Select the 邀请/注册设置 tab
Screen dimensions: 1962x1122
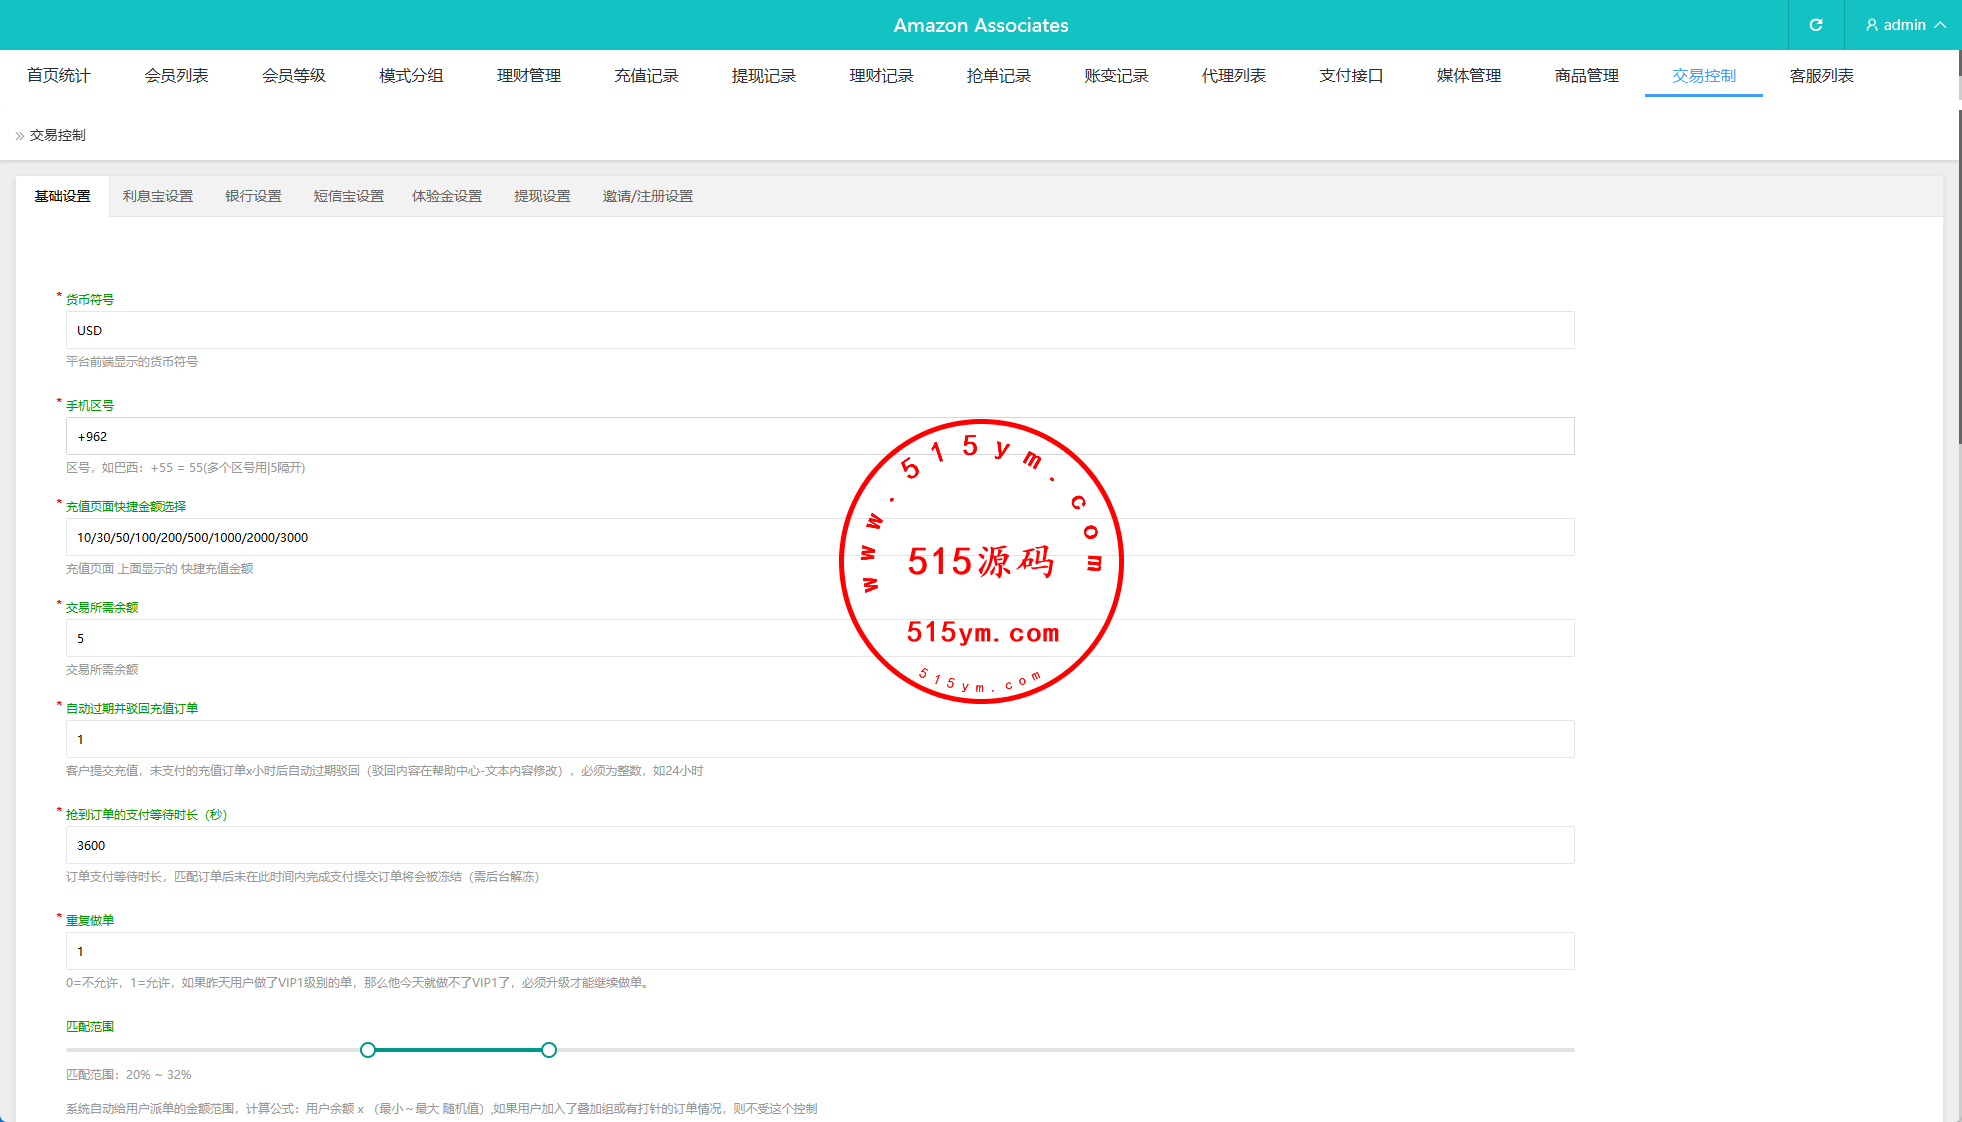coord(647,197)
